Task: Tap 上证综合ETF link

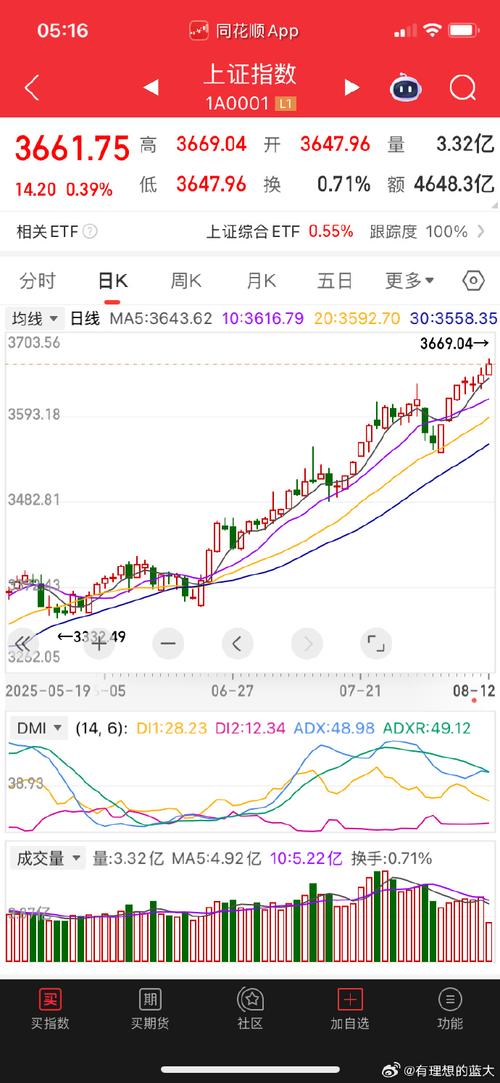Action: [253, 231]
